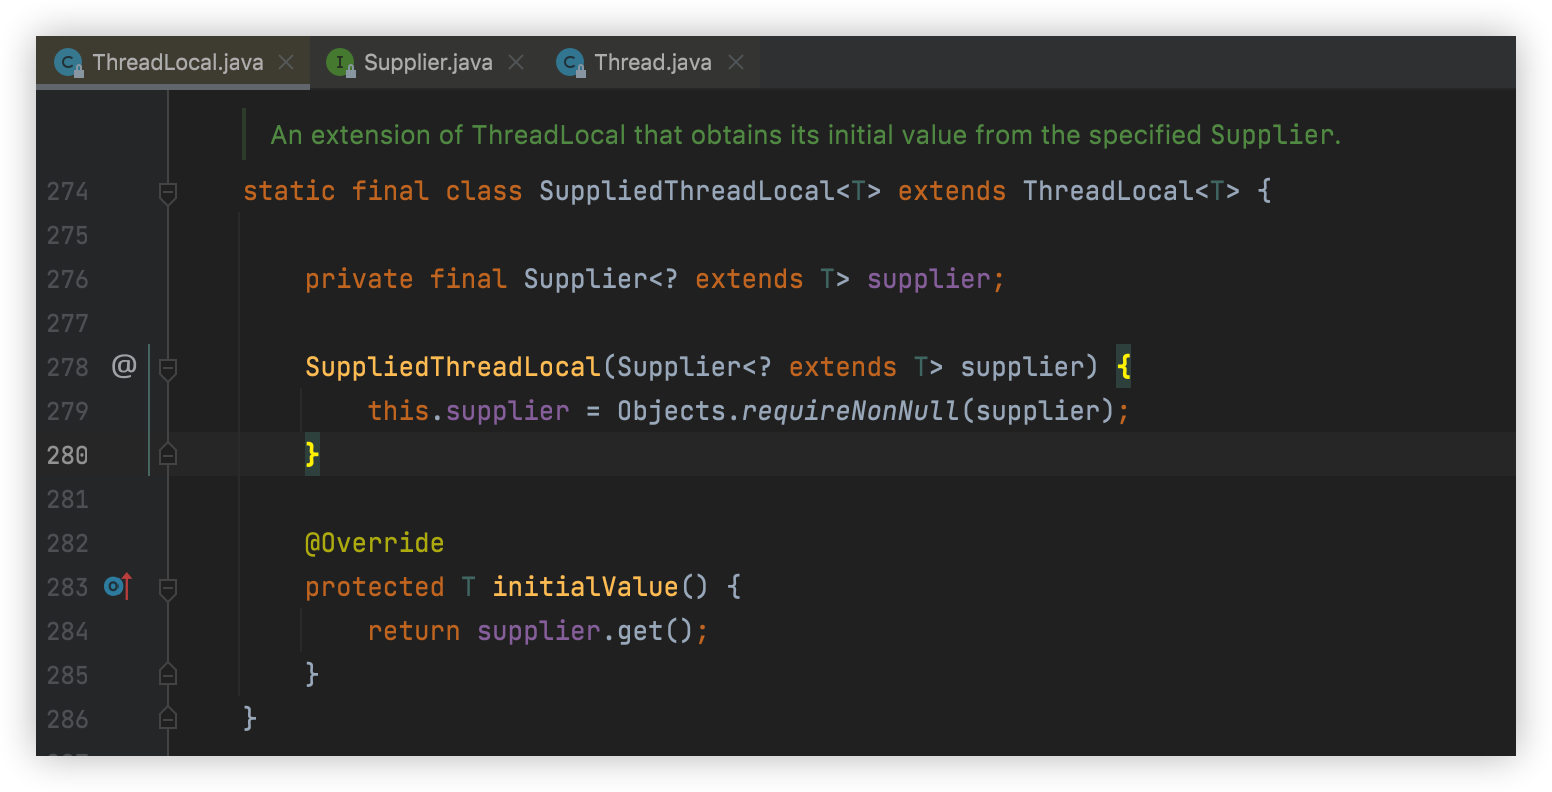Viewport: 1552px width, 792px height.
Task: Click the interface icon on Supplier.java tab
Action: click(340, 63)
